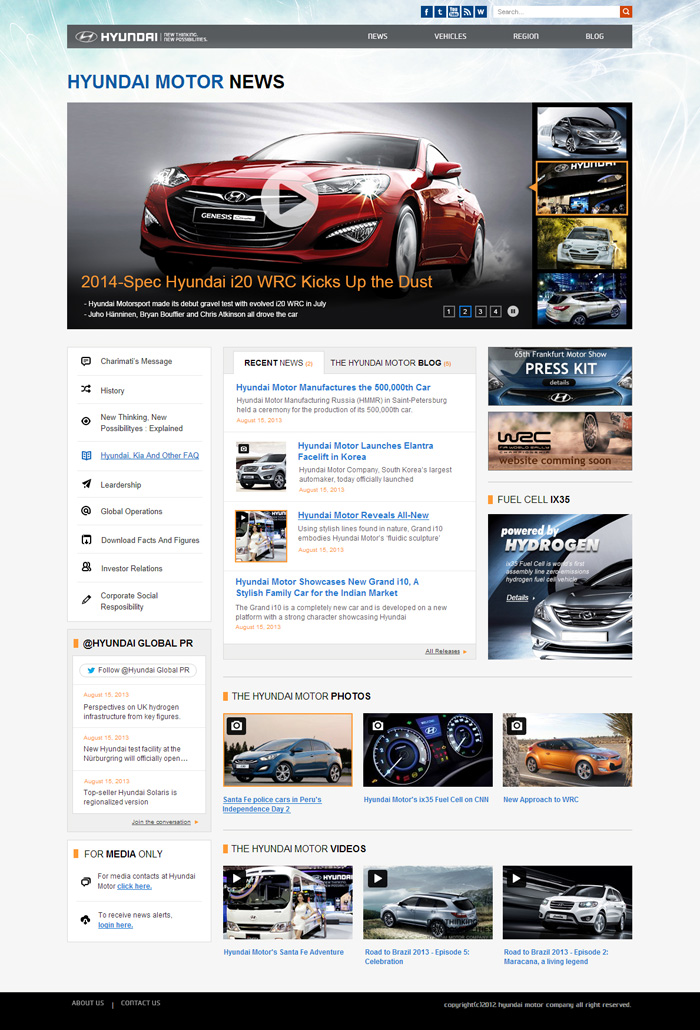Screen dimensions: 700x1030
Task: Click the Twitter social icon
Action: [x=440, y=12]
